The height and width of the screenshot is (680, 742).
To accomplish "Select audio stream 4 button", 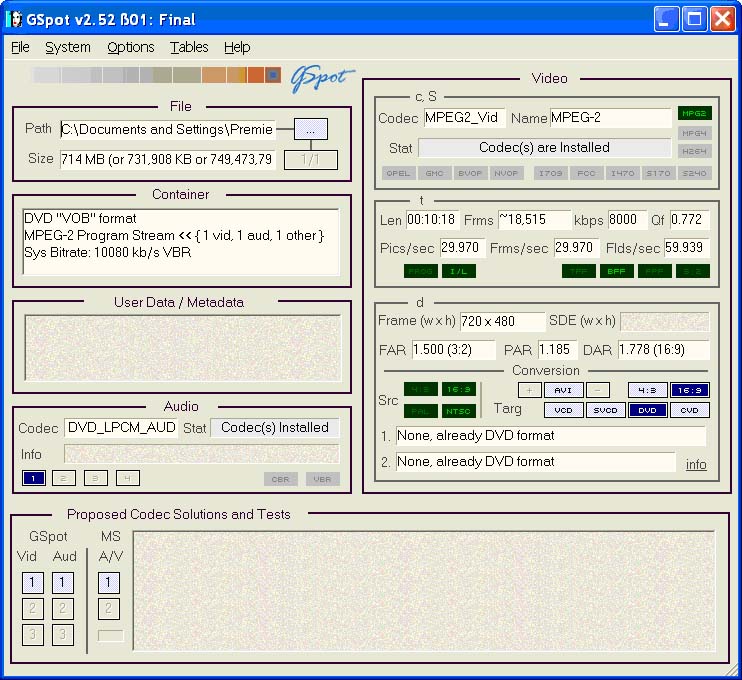I will (x=128, y=478).
